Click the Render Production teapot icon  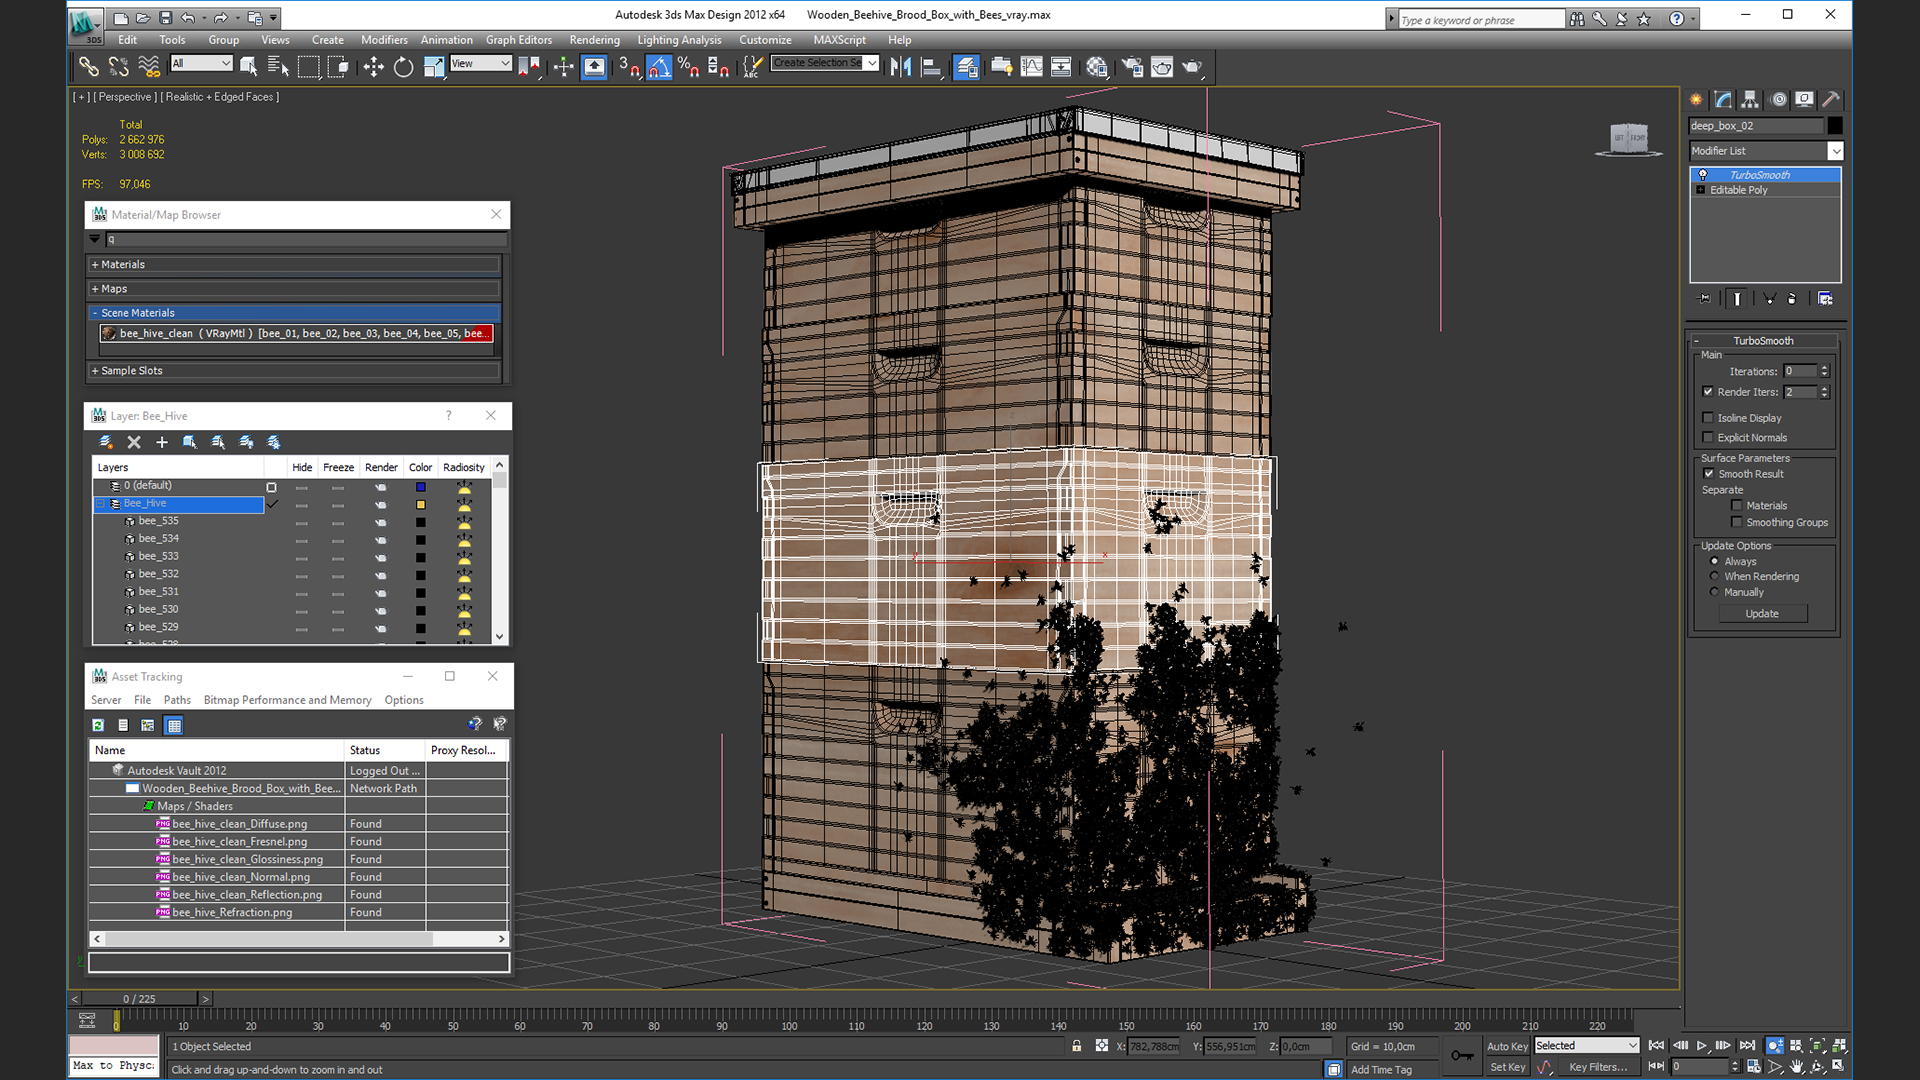pos(1192,67)
